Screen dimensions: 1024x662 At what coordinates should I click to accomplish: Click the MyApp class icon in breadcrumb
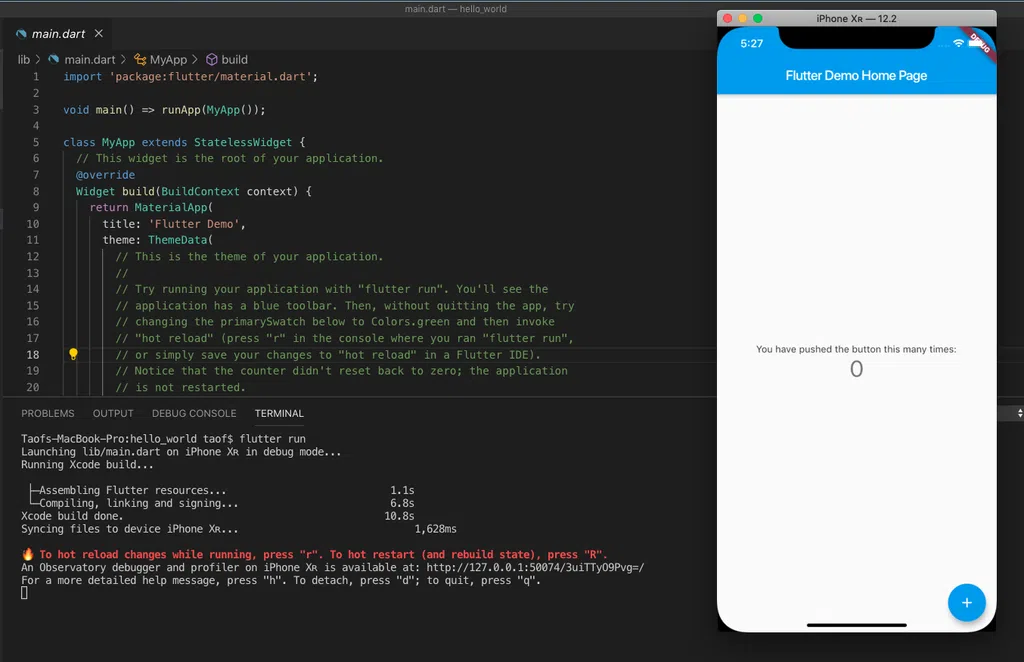[x=140, y=59]
